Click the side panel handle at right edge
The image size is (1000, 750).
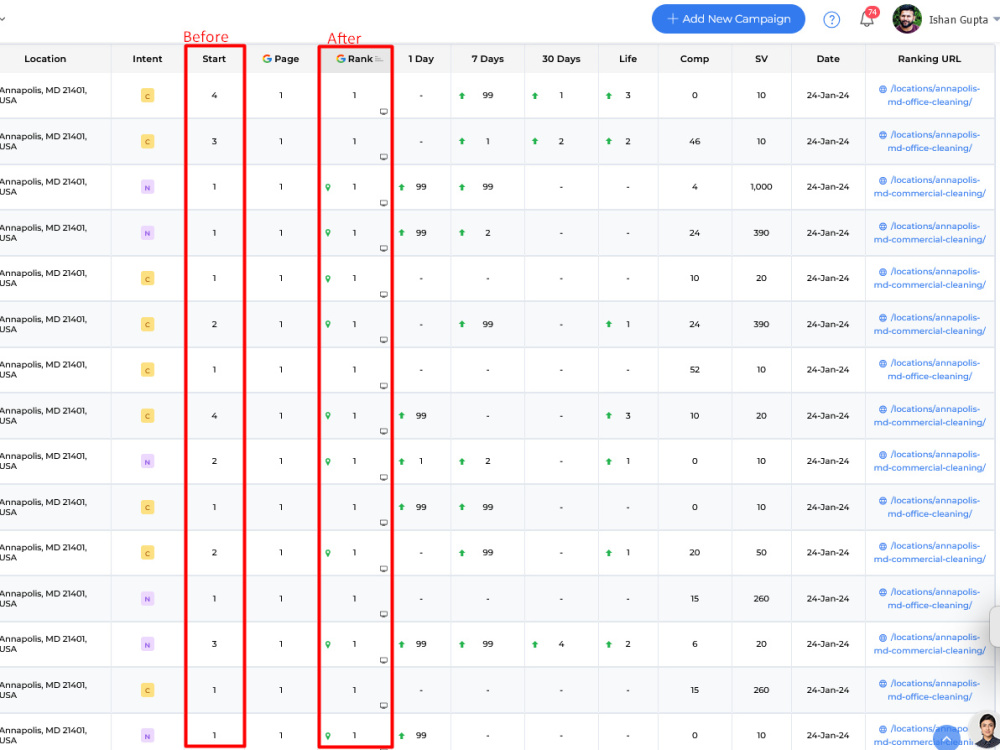click(995, 627)
